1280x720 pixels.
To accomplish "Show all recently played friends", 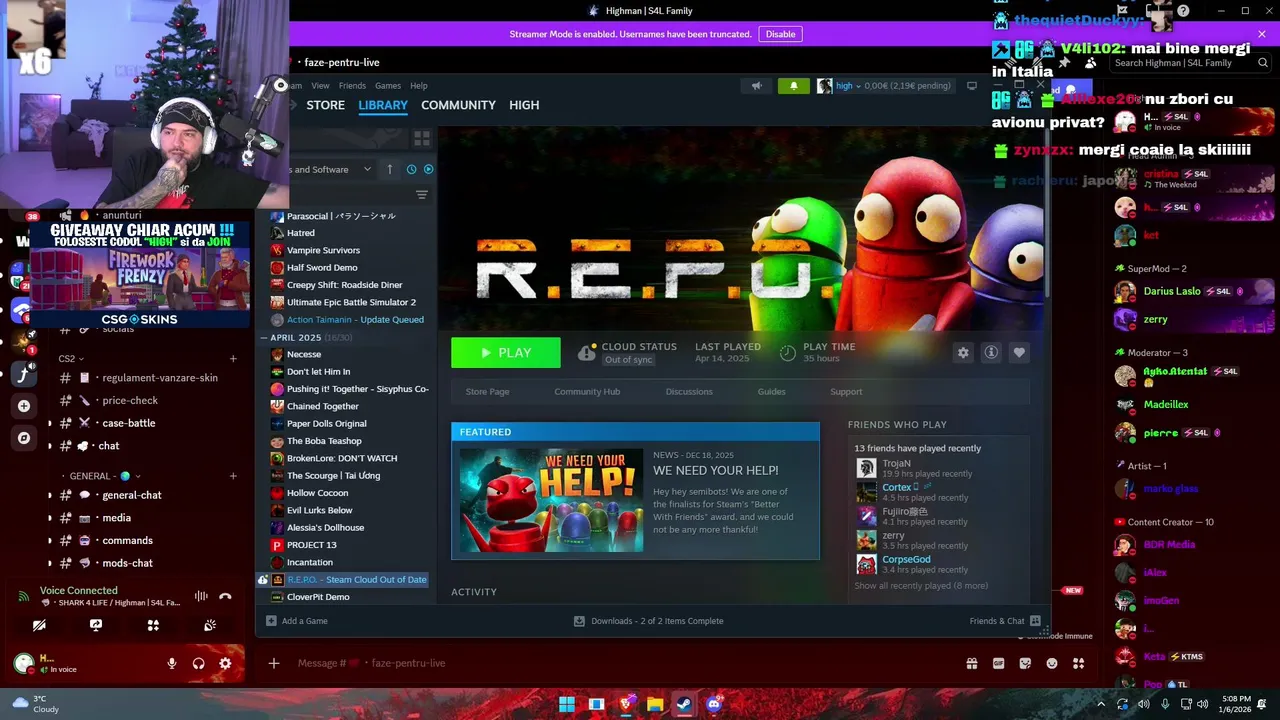I will point(921,586).
